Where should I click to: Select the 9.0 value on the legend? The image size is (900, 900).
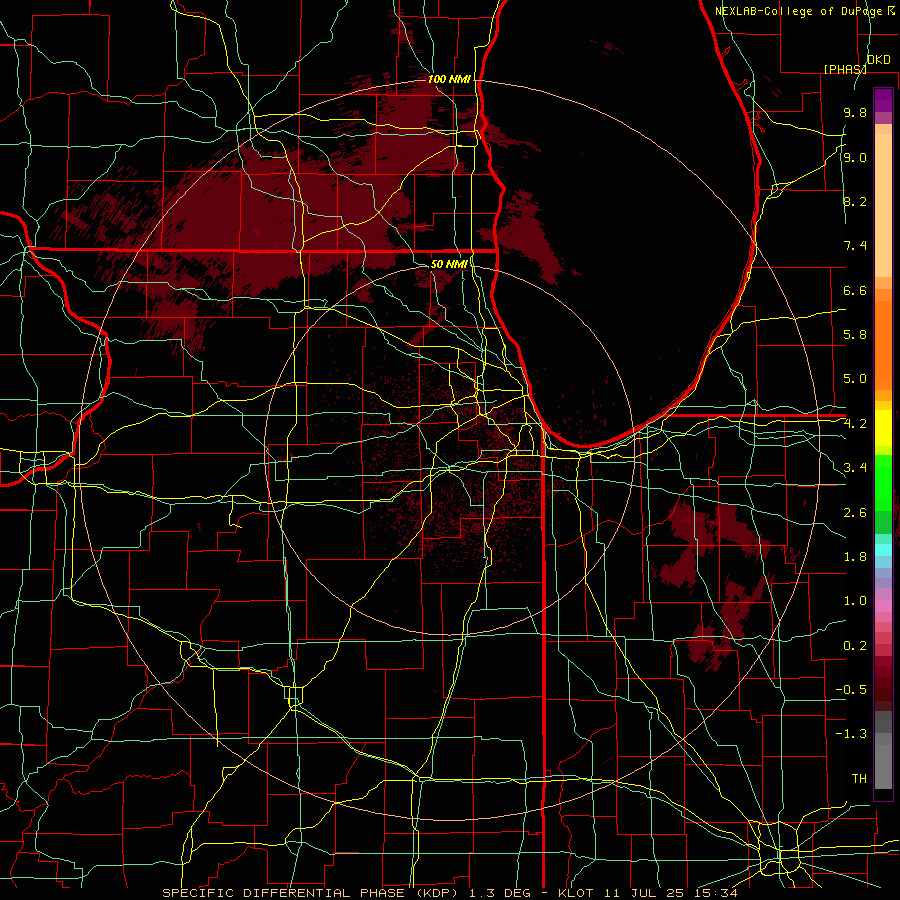tap(855, 158)
